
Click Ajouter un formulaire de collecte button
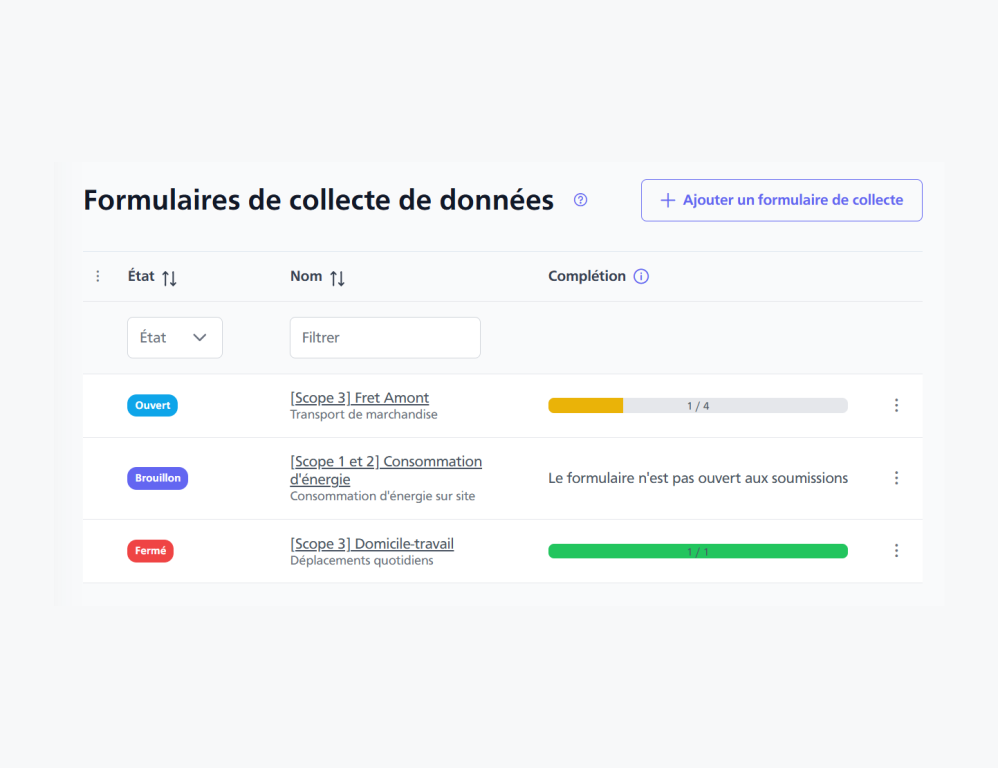(x=782, y=200)
